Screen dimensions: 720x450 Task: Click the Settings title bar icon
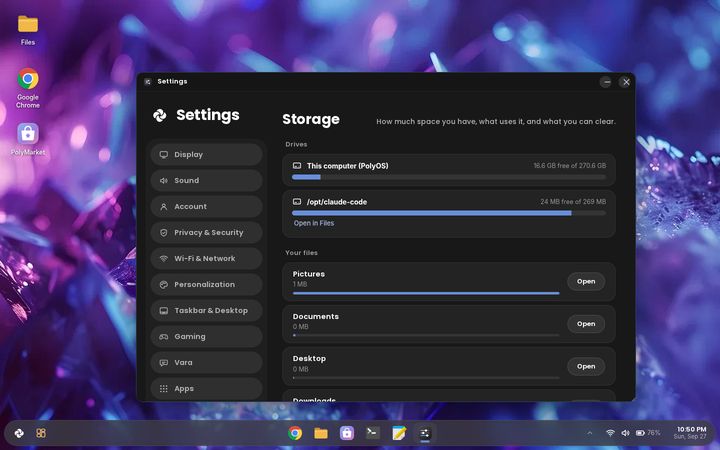pos(147,82)
